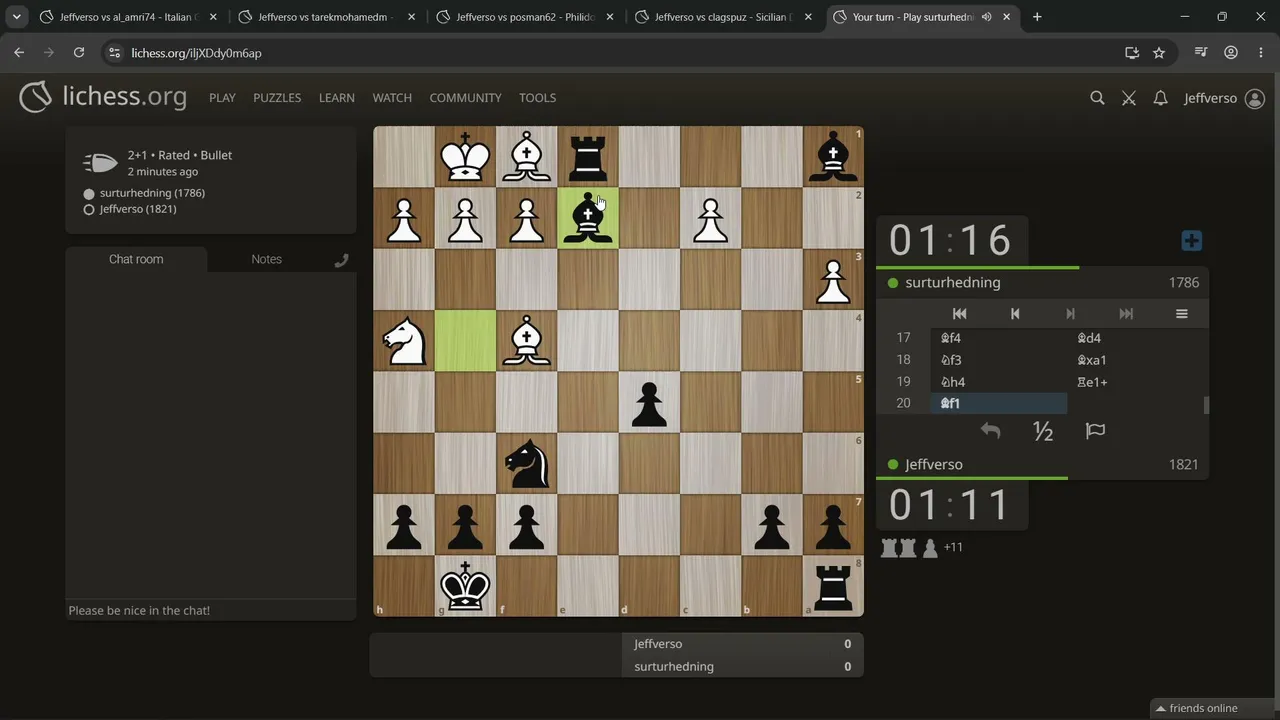Open the Jeffverso user menu in header
Screen dimensions: 1280x720
point(1224,98)
